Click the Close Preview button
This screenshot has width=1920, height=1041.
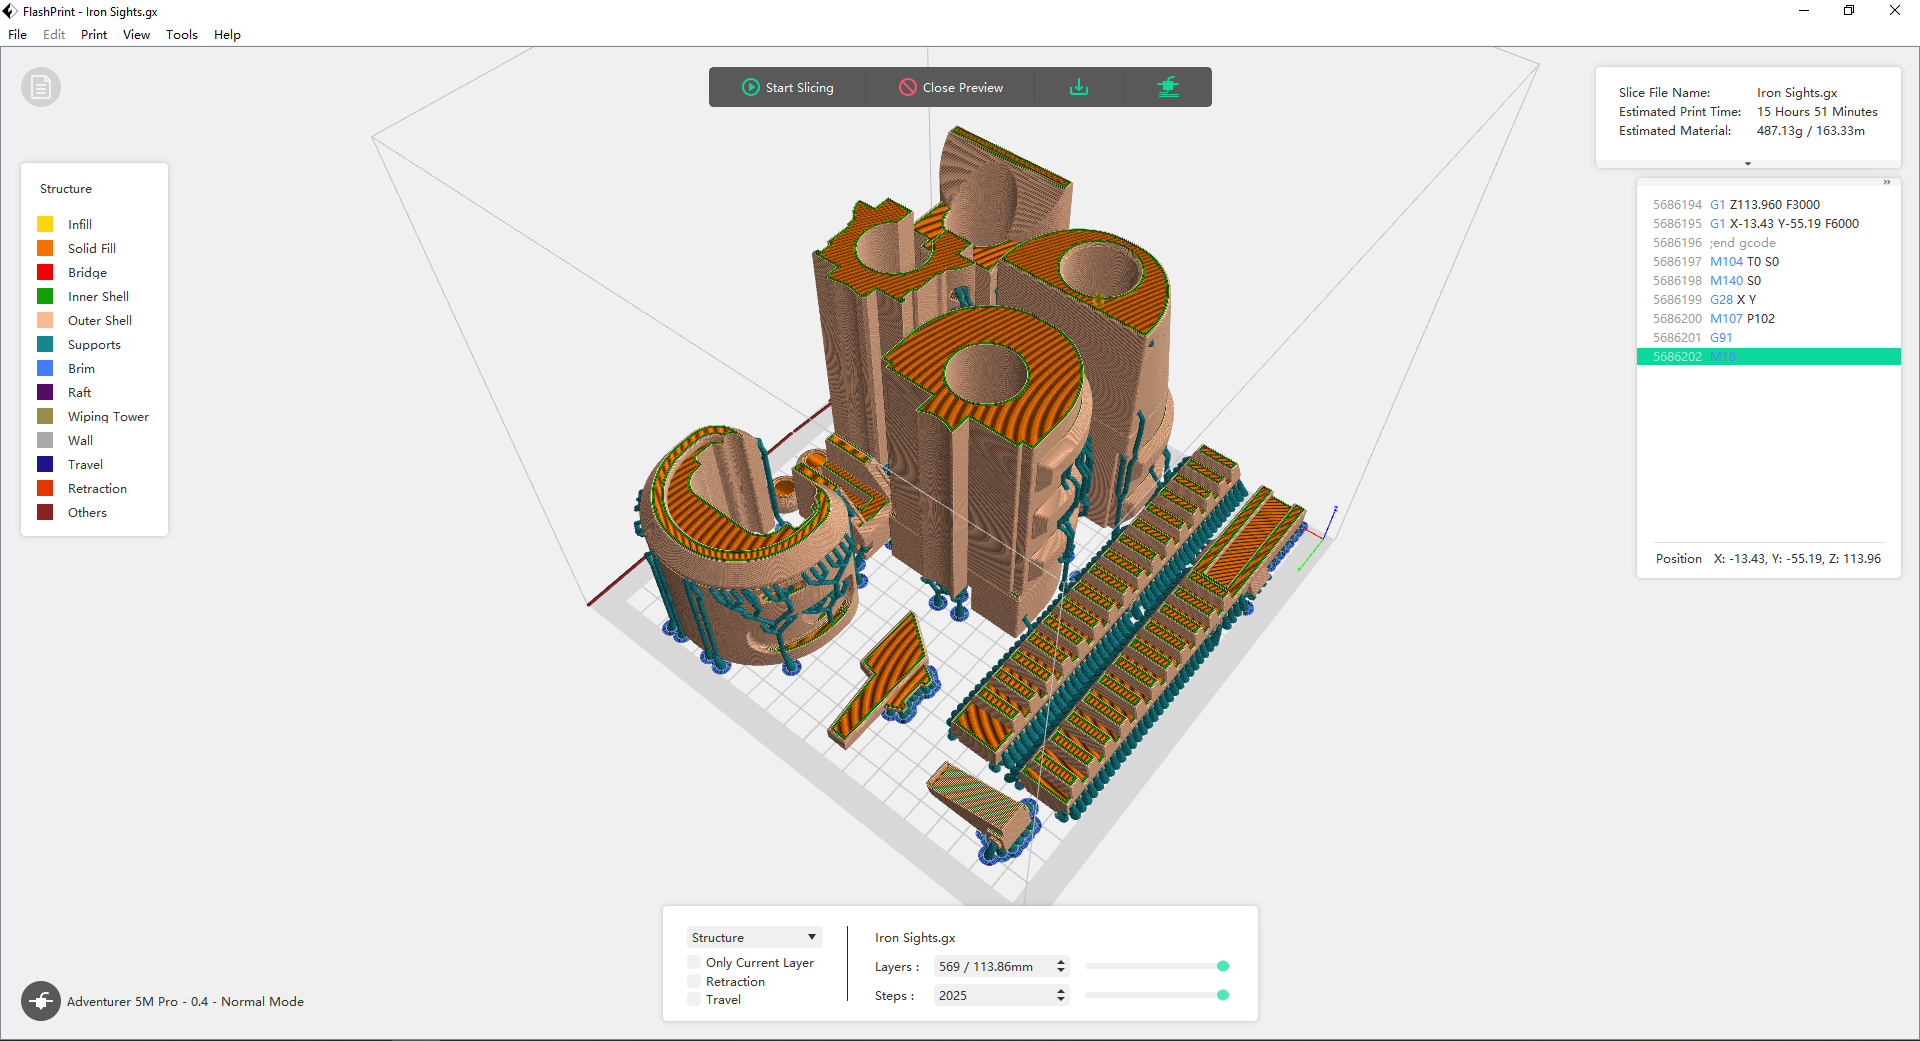pyautogui.click(x=951, y=87)
